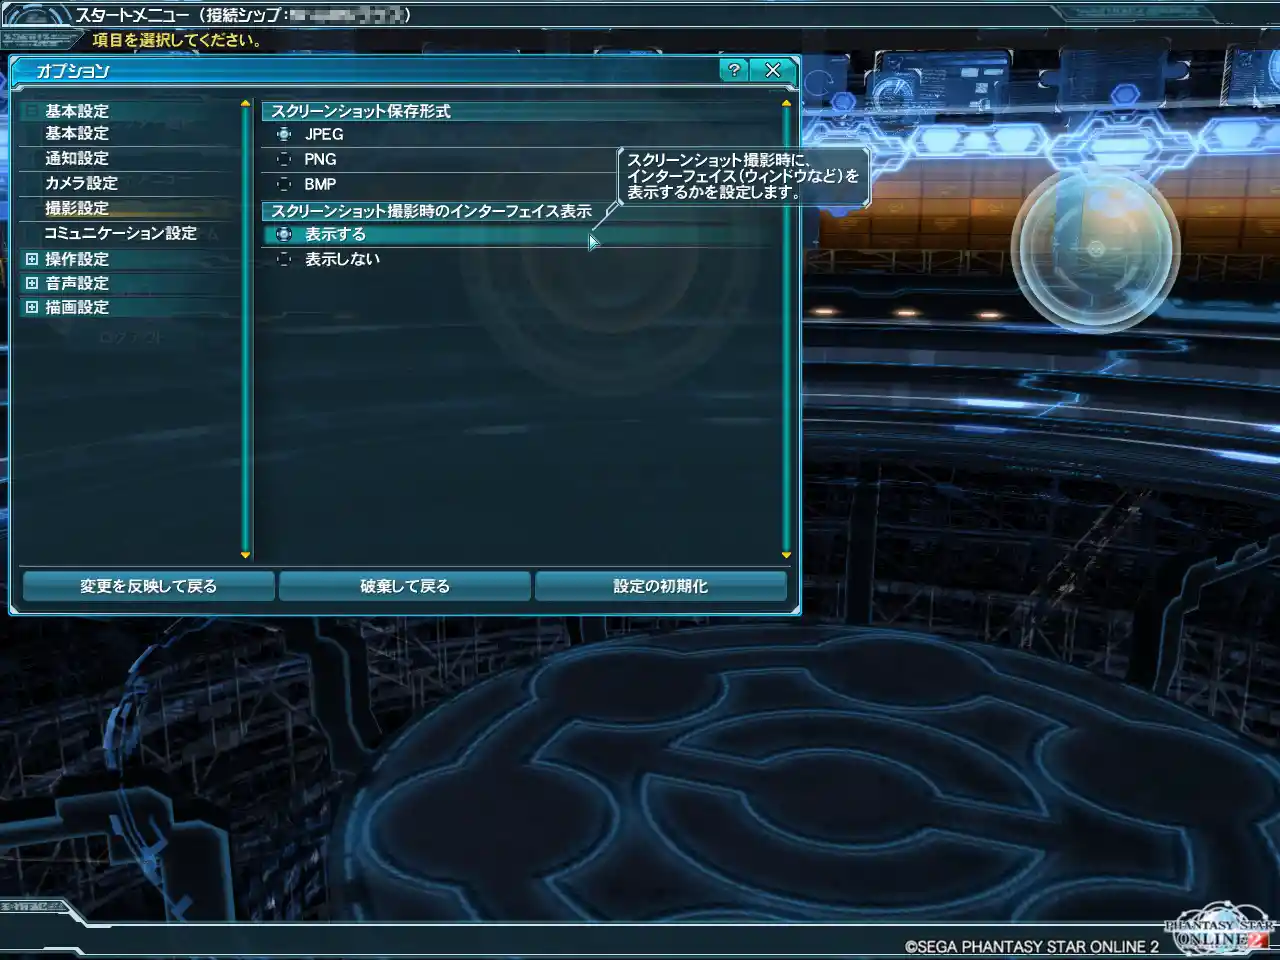1280x960 pixels.
Task: Click sidebar scrollbar down arrow
Action: 245,555
